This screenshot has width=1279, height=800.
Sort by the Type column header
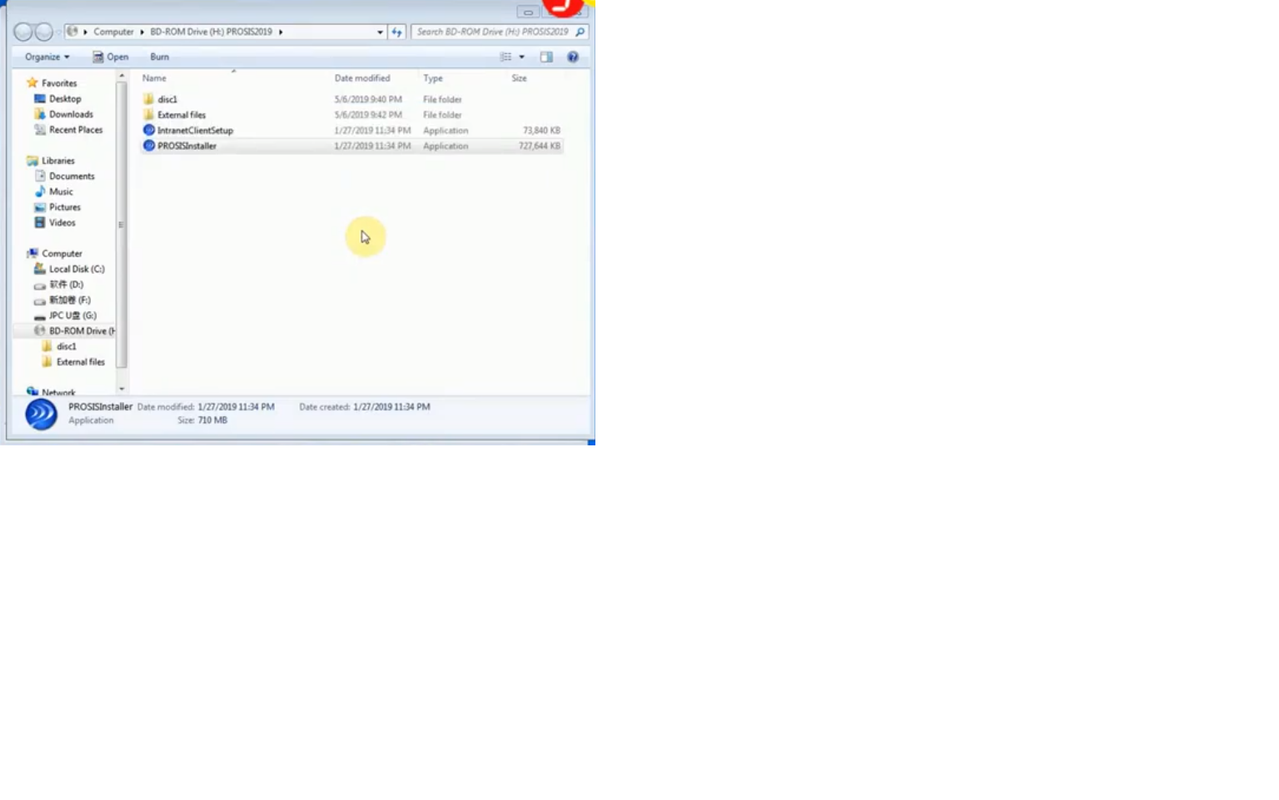pyautogui.click(x=433, y=78)
